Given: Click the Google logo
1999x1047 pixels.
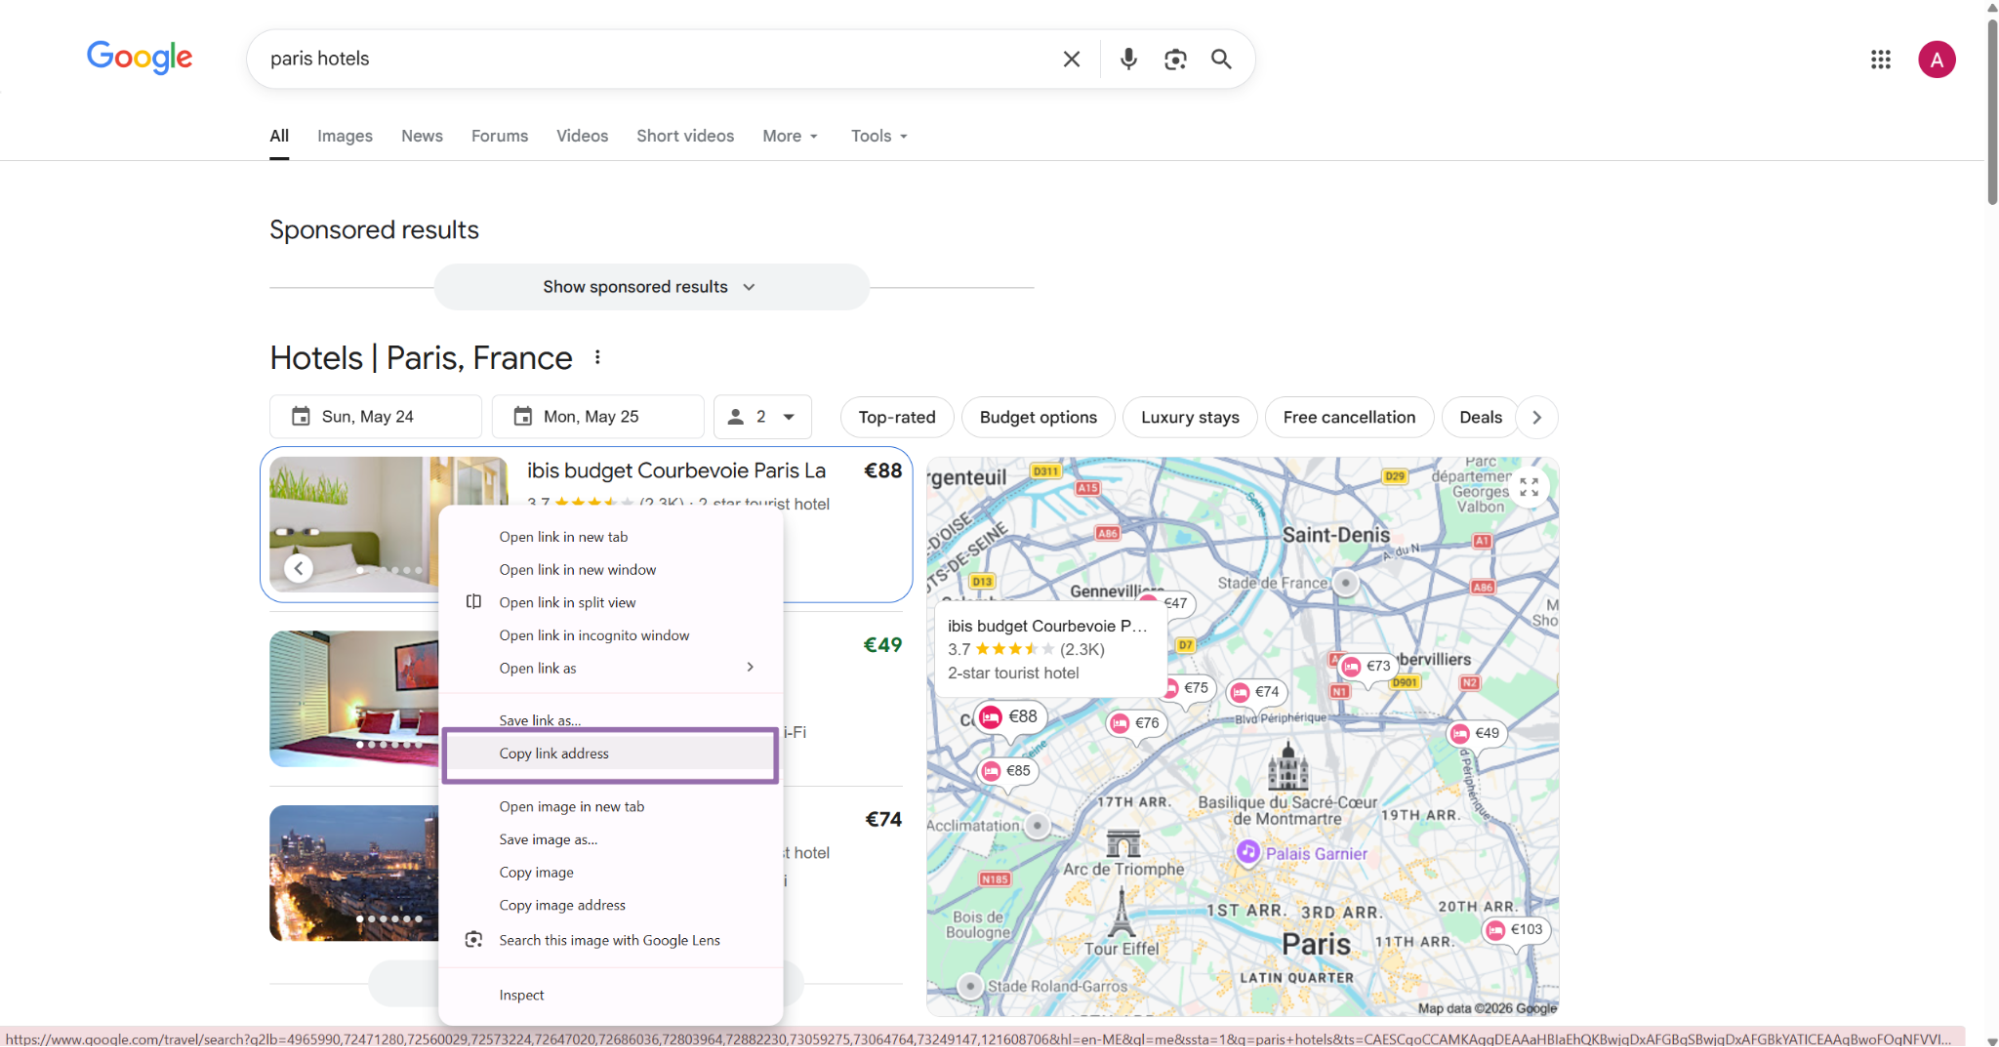Looking at the screenshot, I should [140, 58].
